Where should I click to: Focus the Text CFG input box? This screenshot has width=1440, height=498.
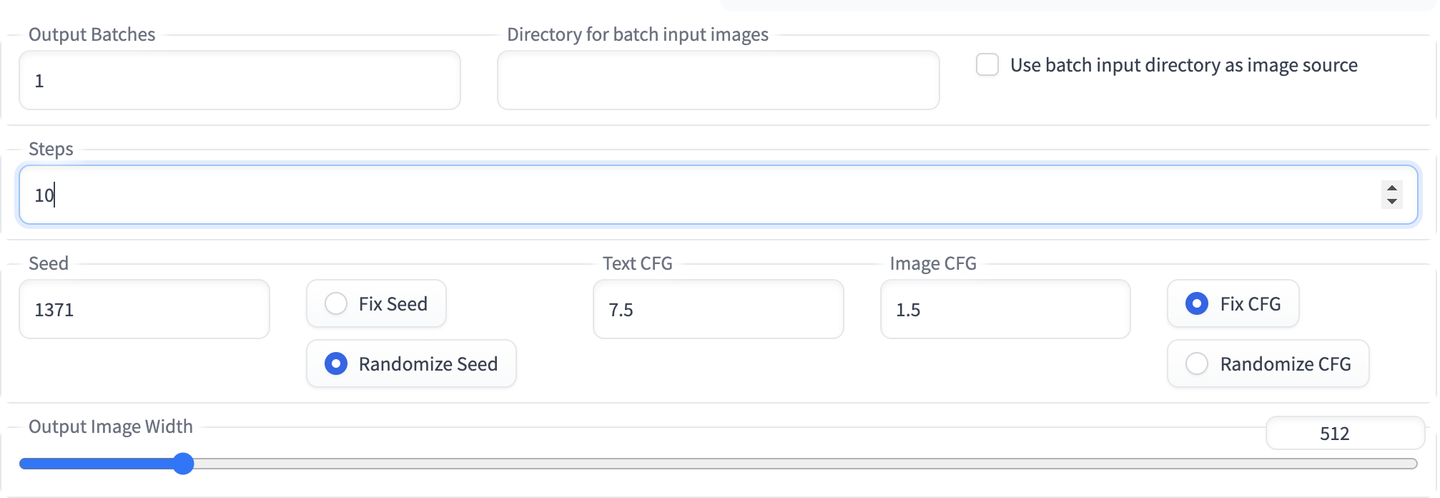[717, 310]
